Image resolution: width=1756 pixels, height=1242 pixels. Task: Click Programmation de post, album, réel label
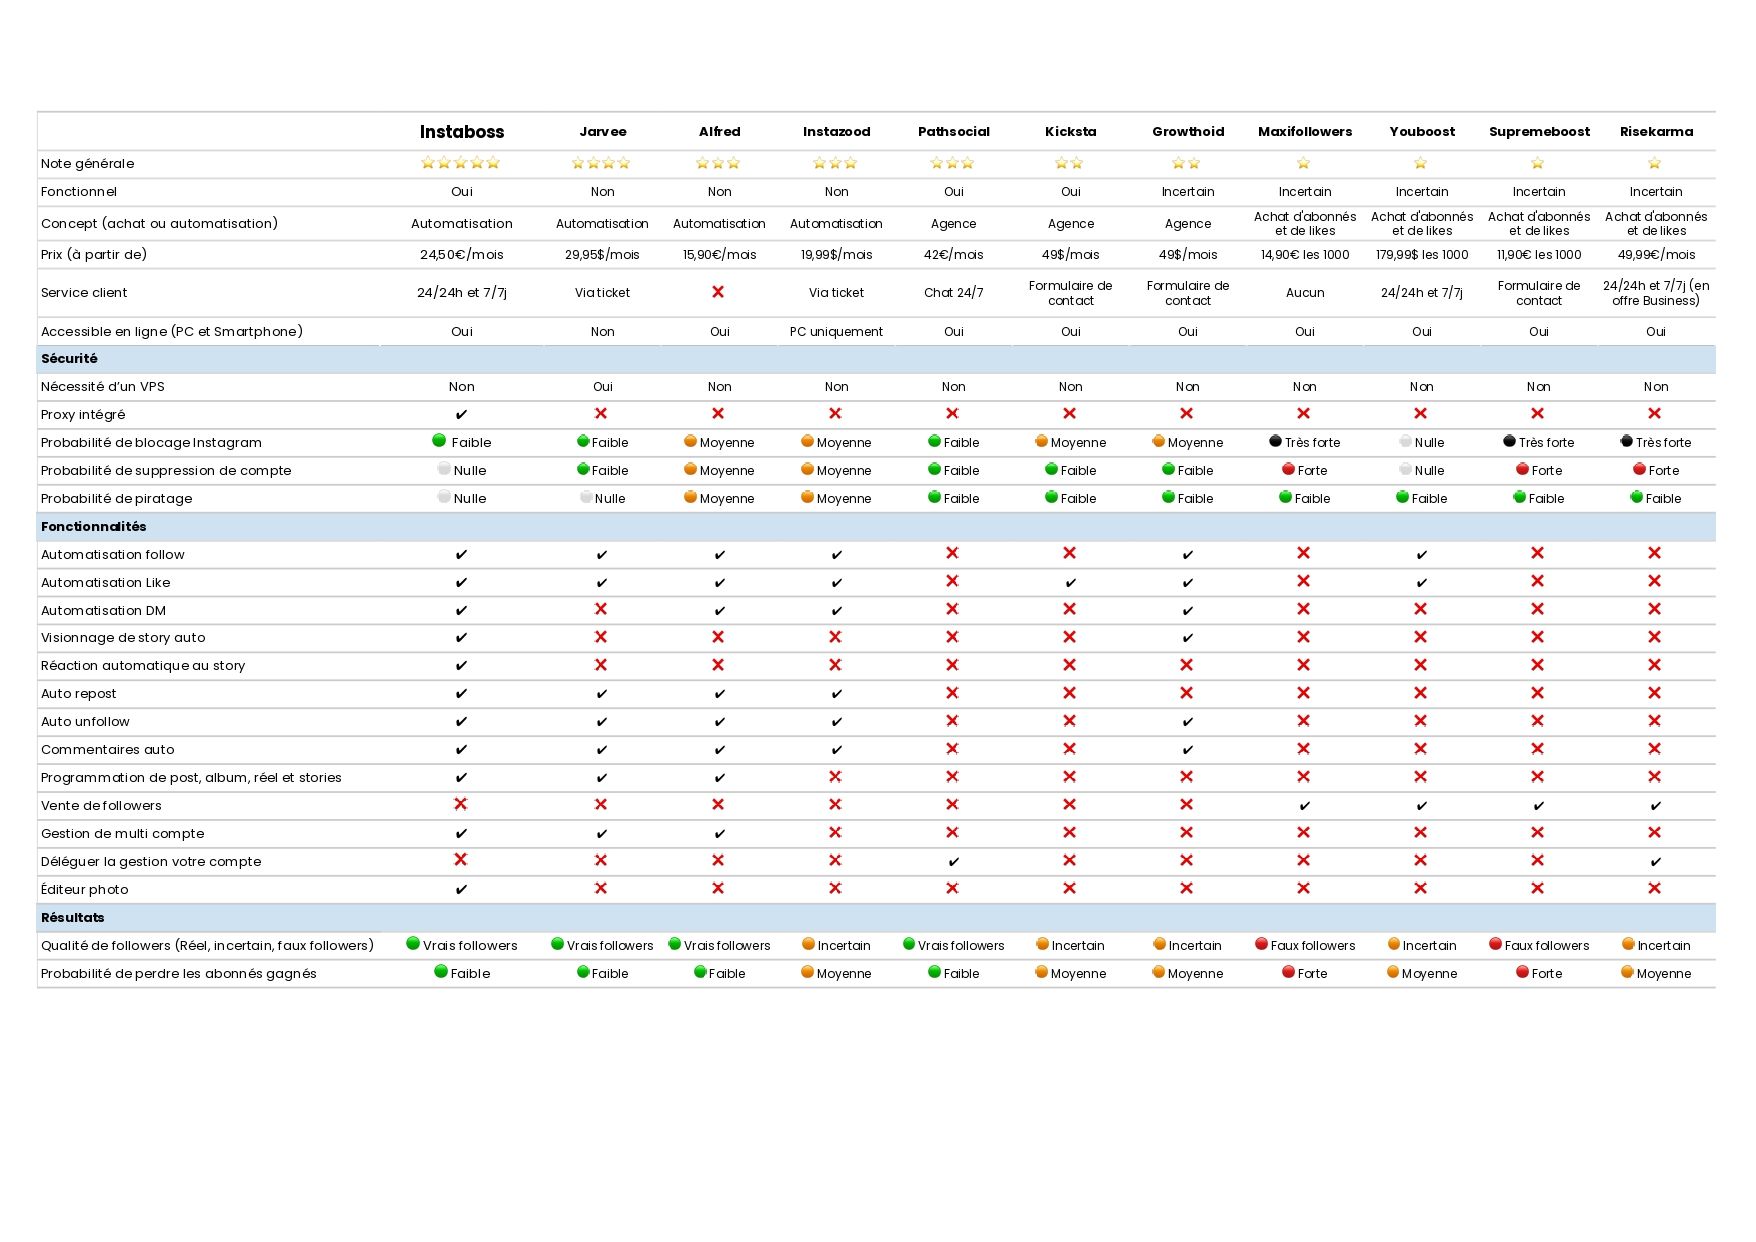coord(191,778)
